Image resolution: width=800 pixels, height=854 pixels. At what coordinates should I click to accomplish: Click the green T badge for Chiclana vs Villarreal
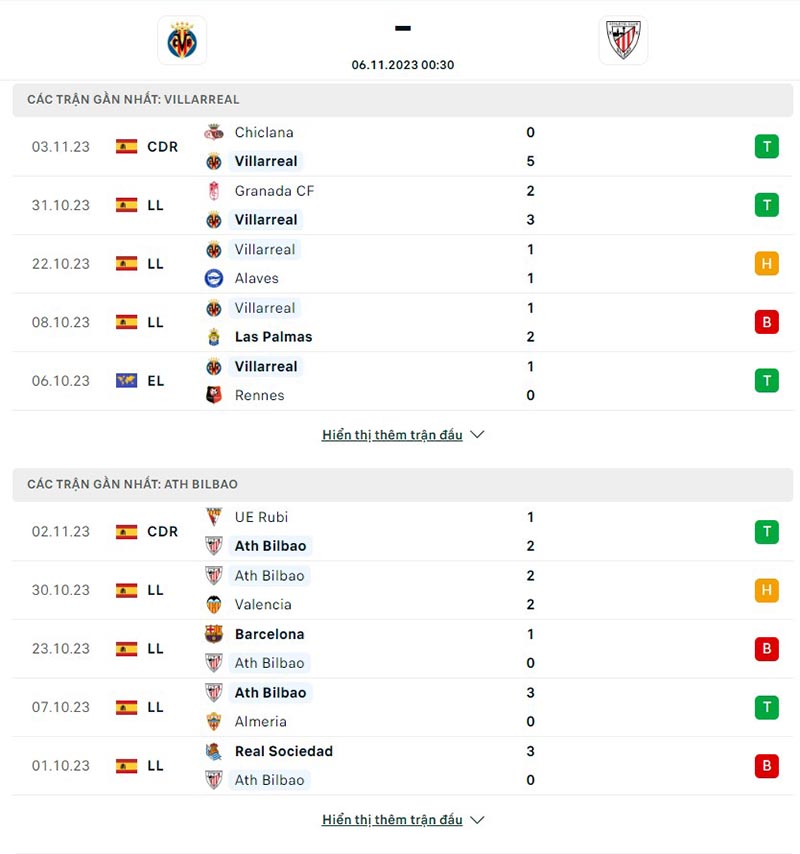coord(766,146)
